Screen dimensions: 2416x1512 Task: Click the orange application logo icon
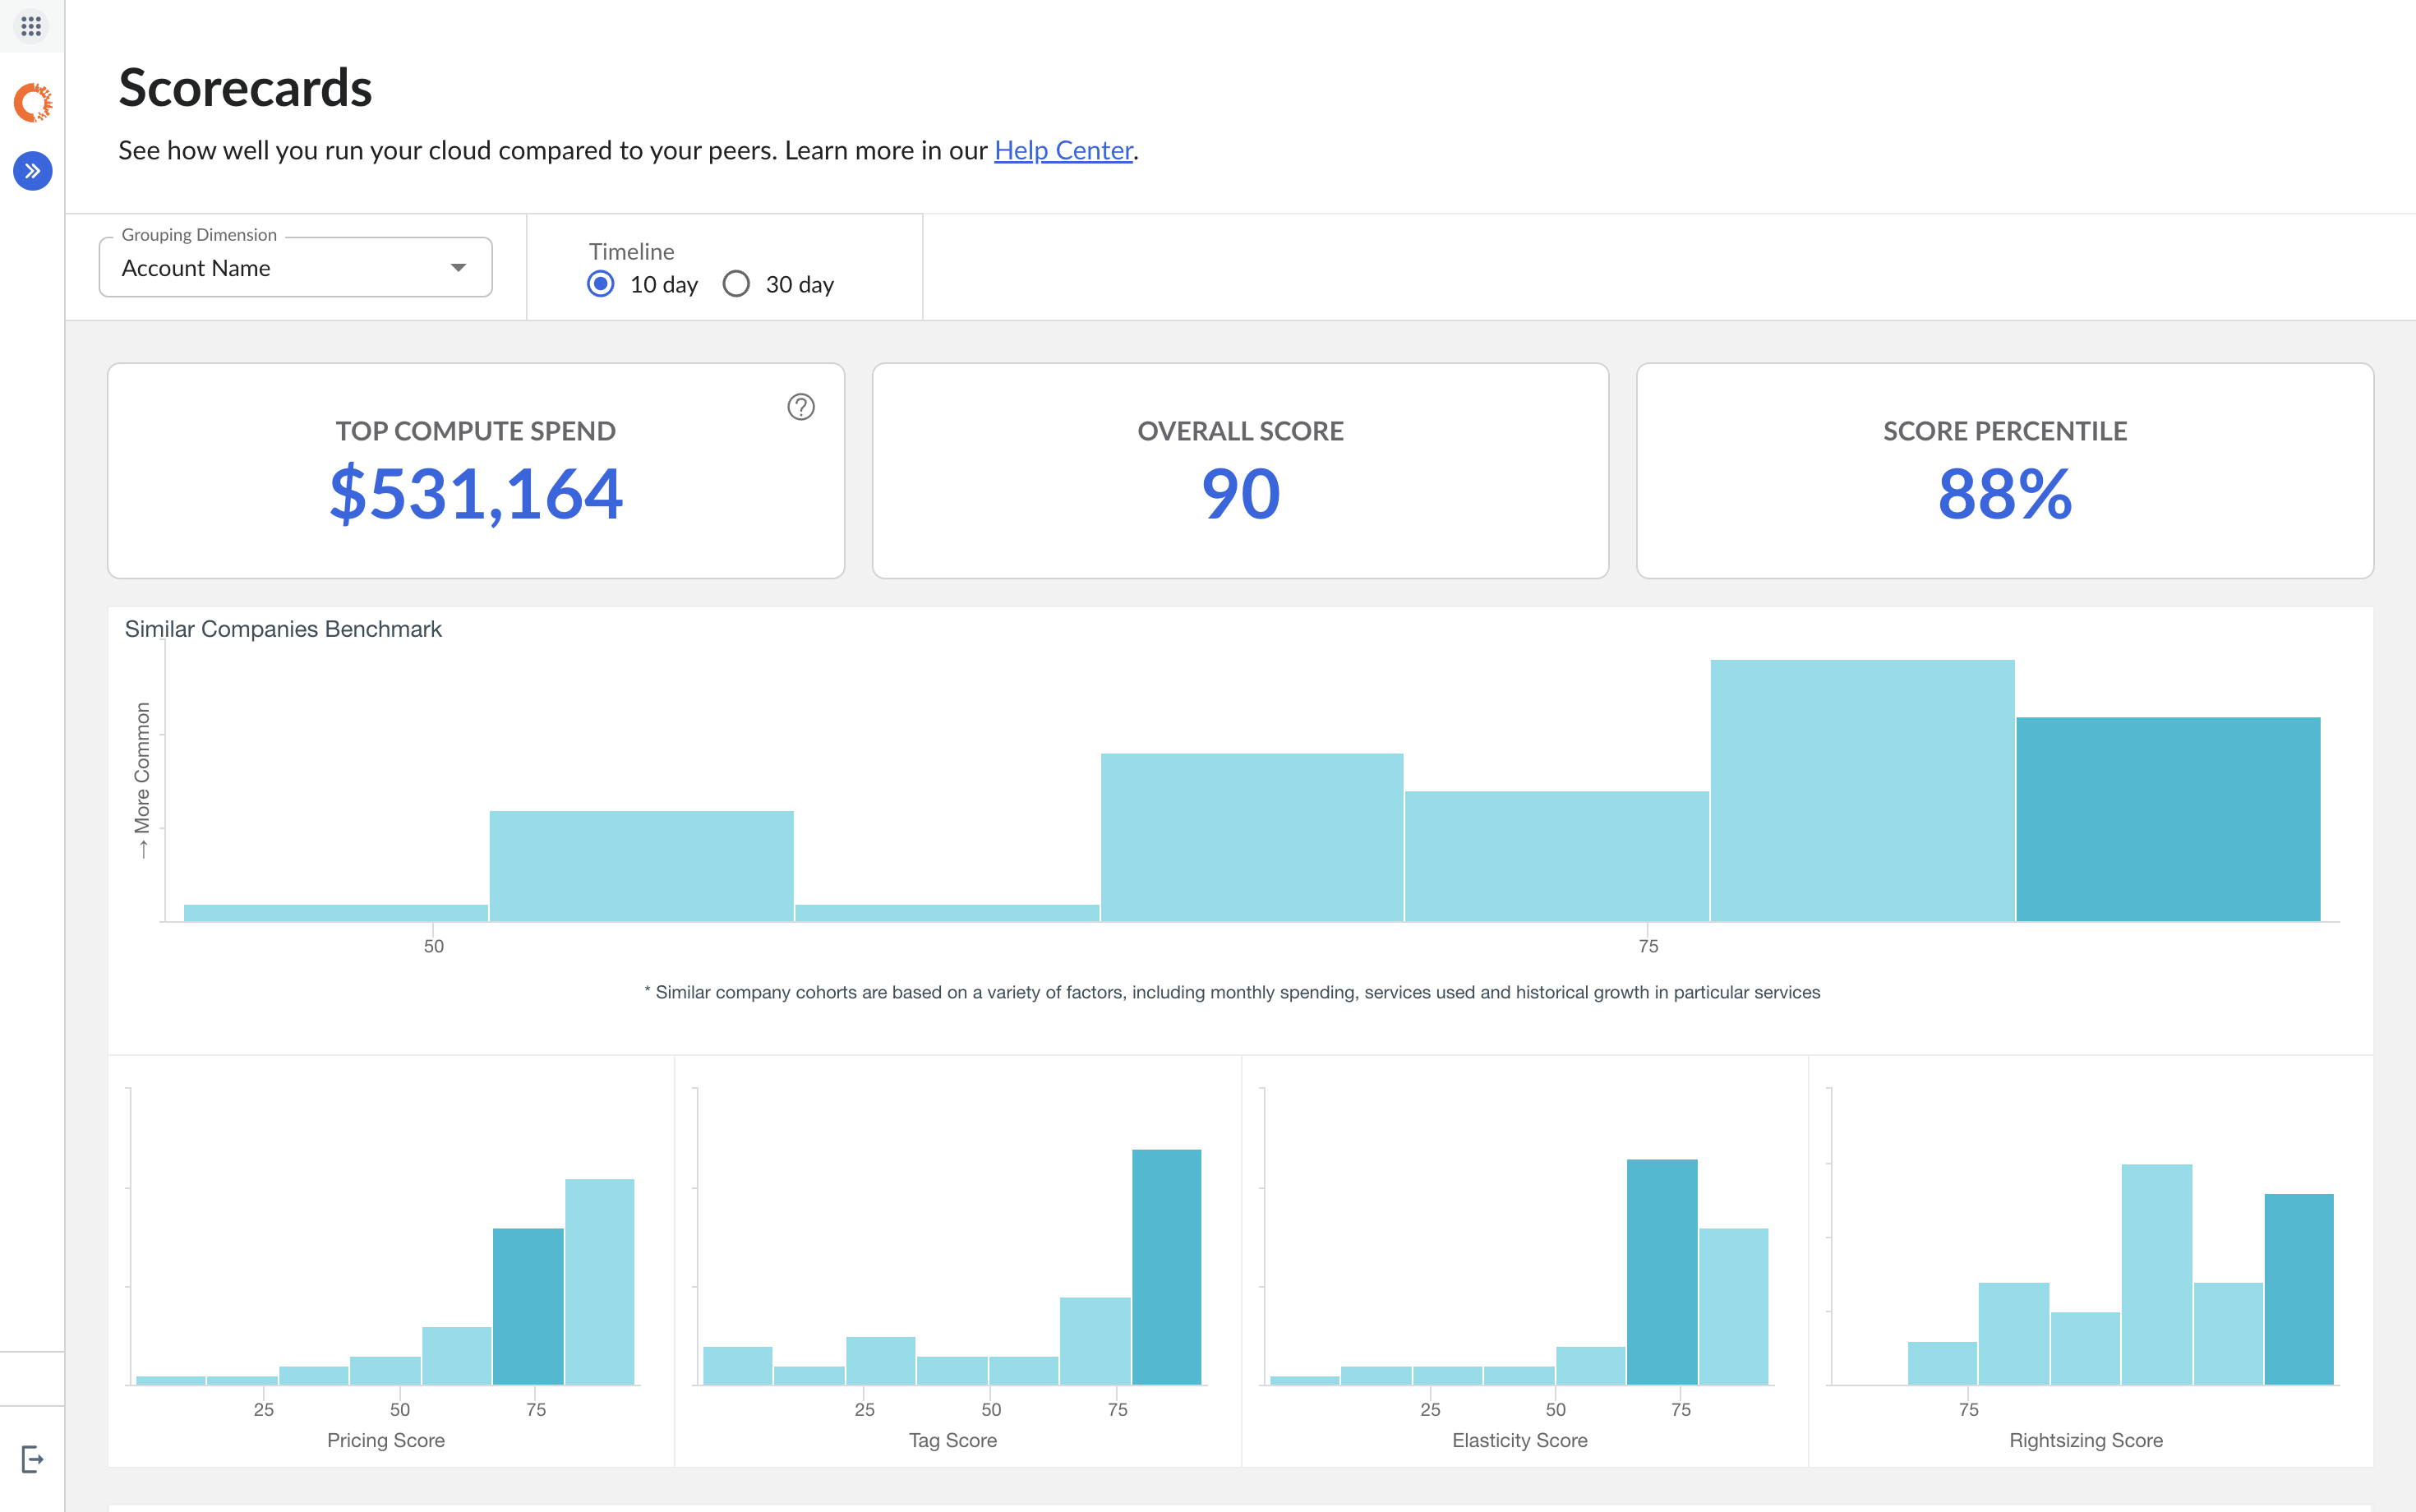33,103
